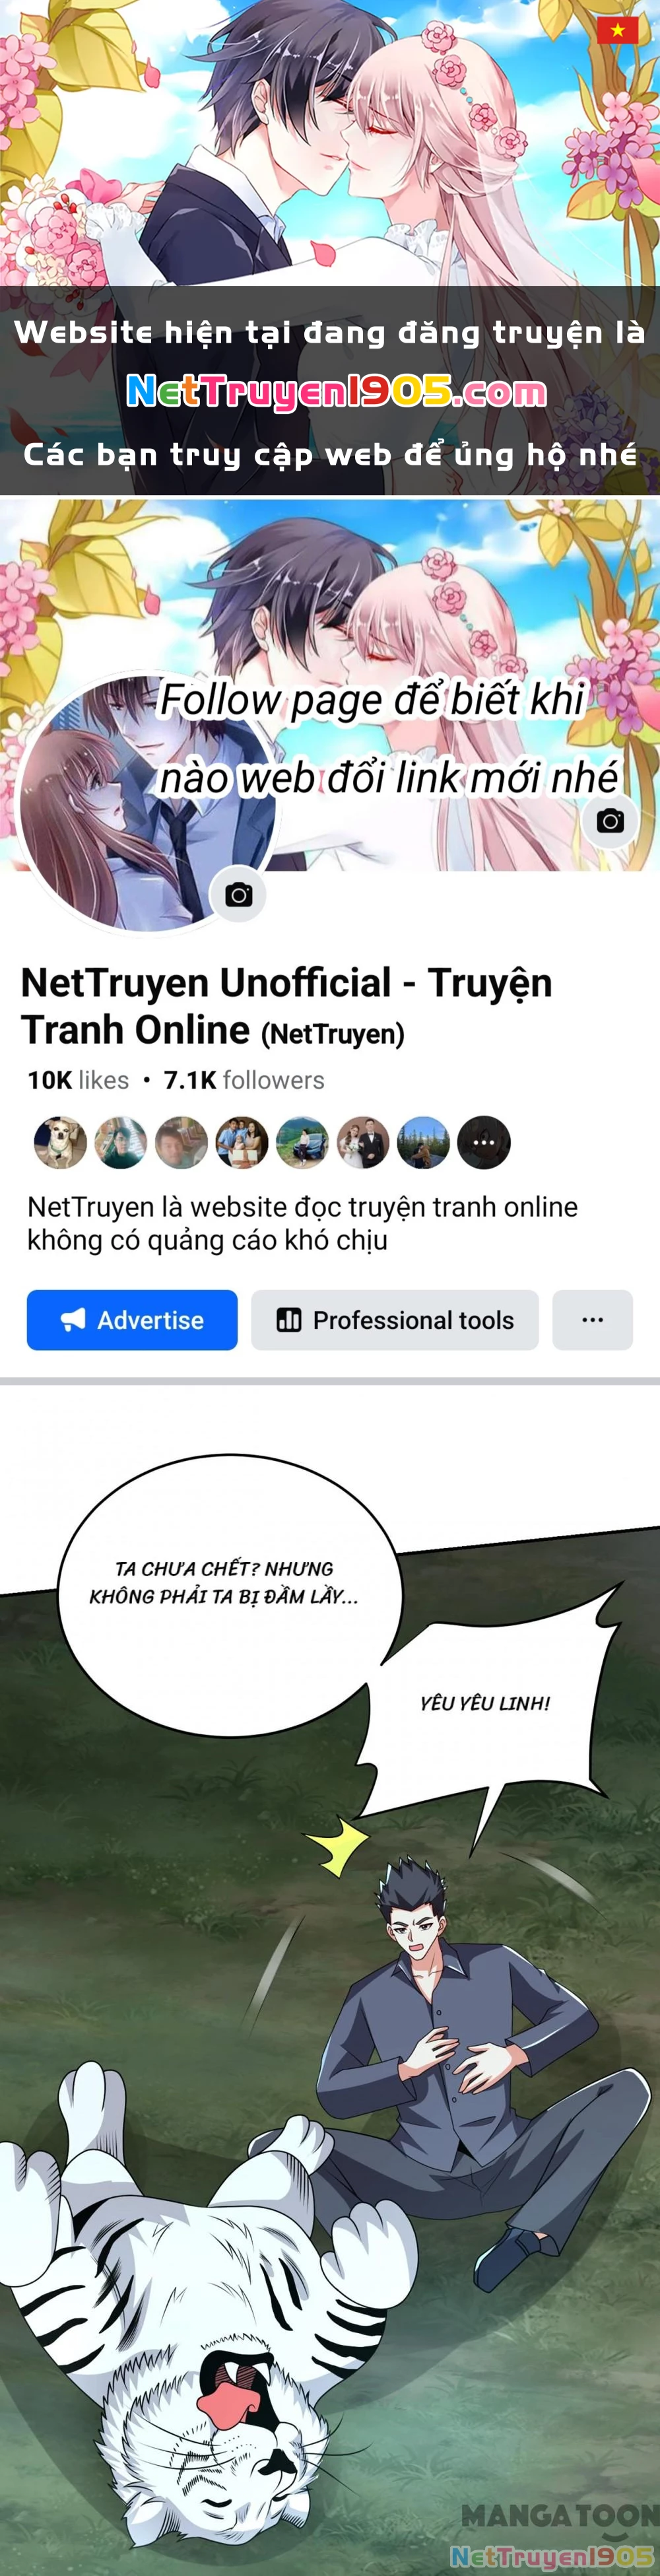
Task: Expand more followers ellipsis avatar
Action: pos(484,1143)
